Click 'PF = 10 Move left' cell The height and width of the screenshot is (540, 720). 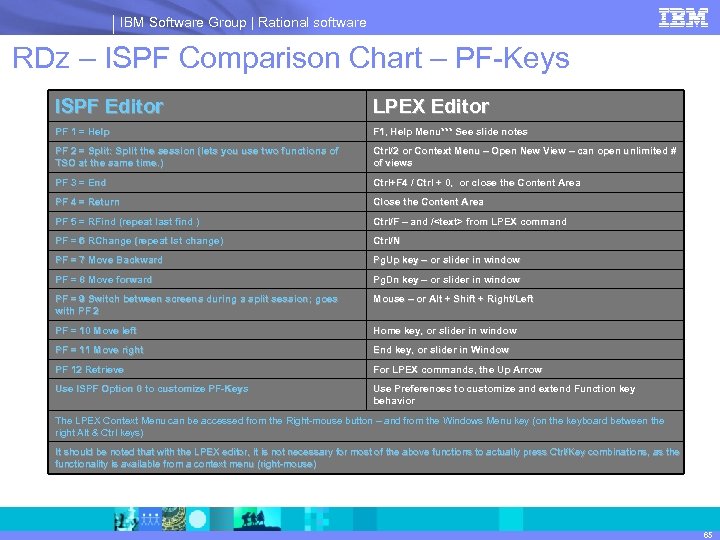tap(208, 331)
